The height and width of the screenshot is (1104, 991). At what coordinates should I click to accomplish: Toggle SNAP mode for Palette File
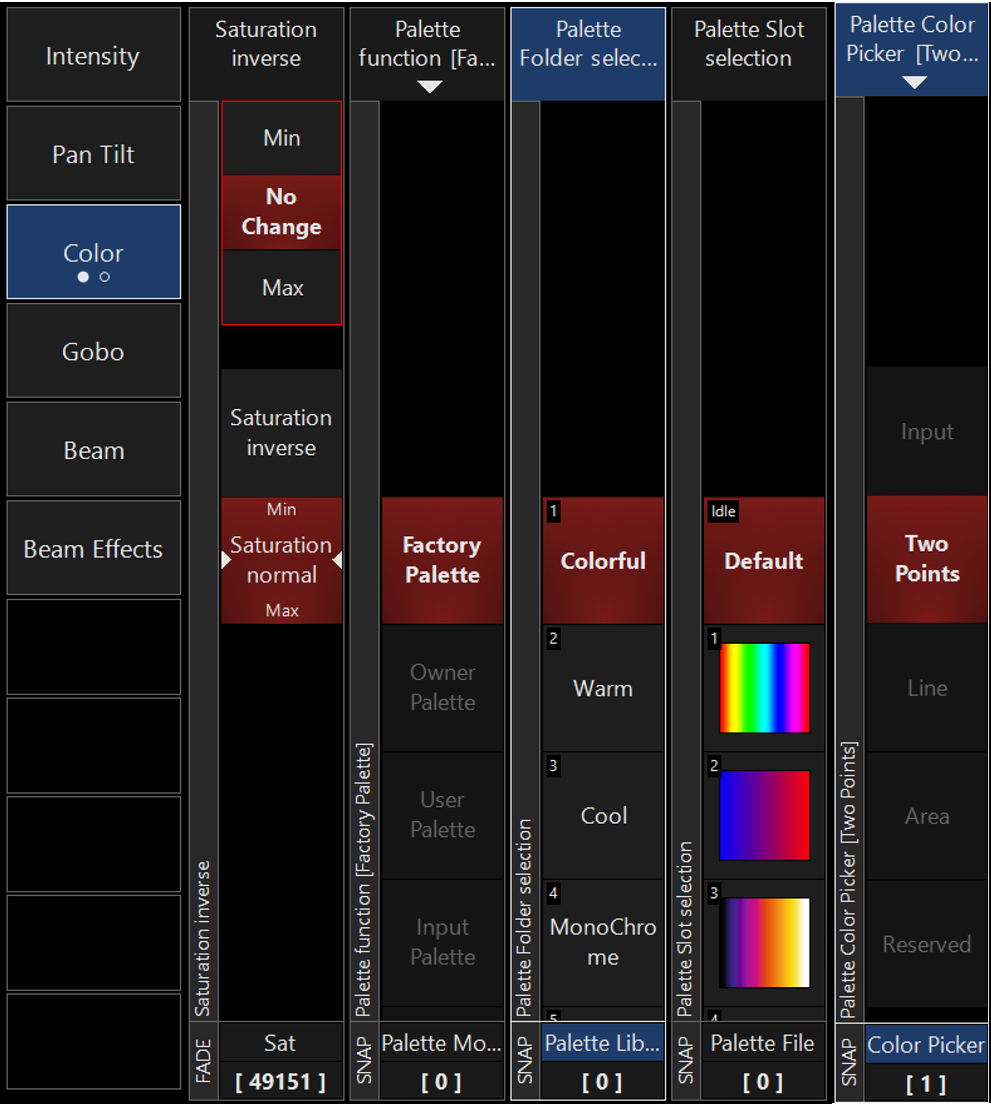[686, 1061]
